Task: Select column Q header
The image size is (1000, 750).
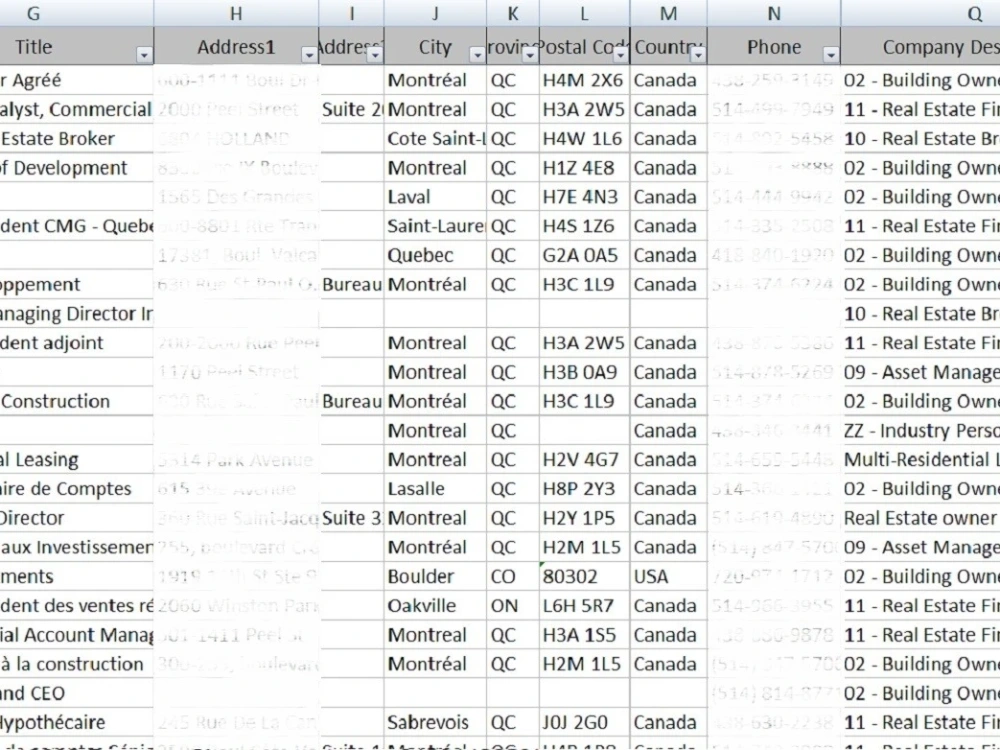Action: tap(921, 13)
